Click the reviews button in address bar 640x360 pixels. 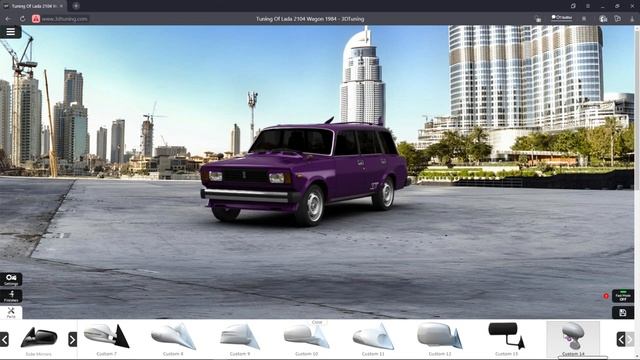(562, 18)
